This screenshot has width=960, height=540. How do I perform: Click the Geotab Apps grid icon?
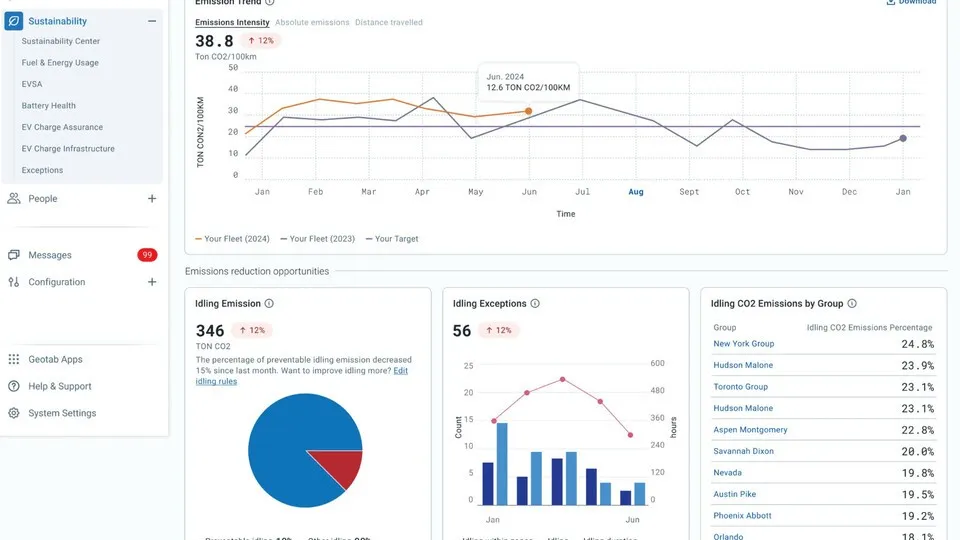(13, 359)
